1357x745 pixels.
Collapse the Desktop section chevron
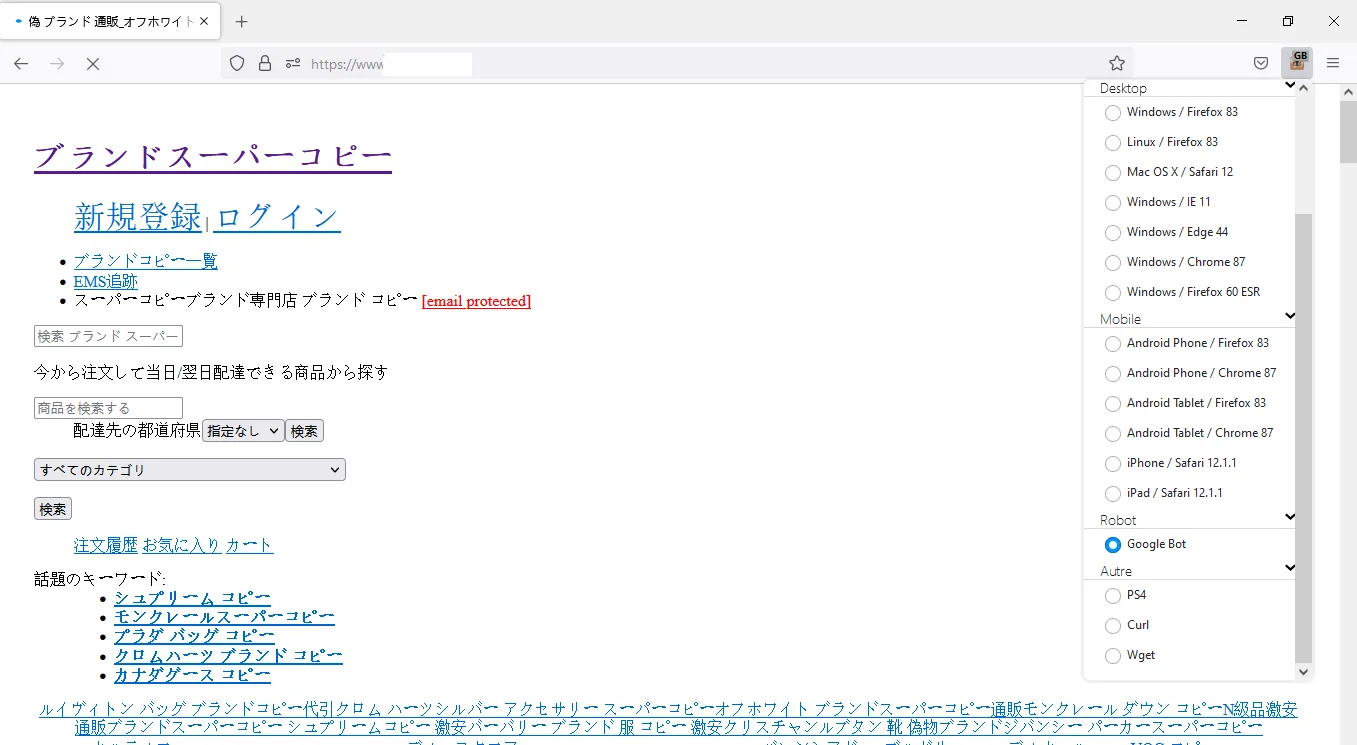coord(1289,86)
